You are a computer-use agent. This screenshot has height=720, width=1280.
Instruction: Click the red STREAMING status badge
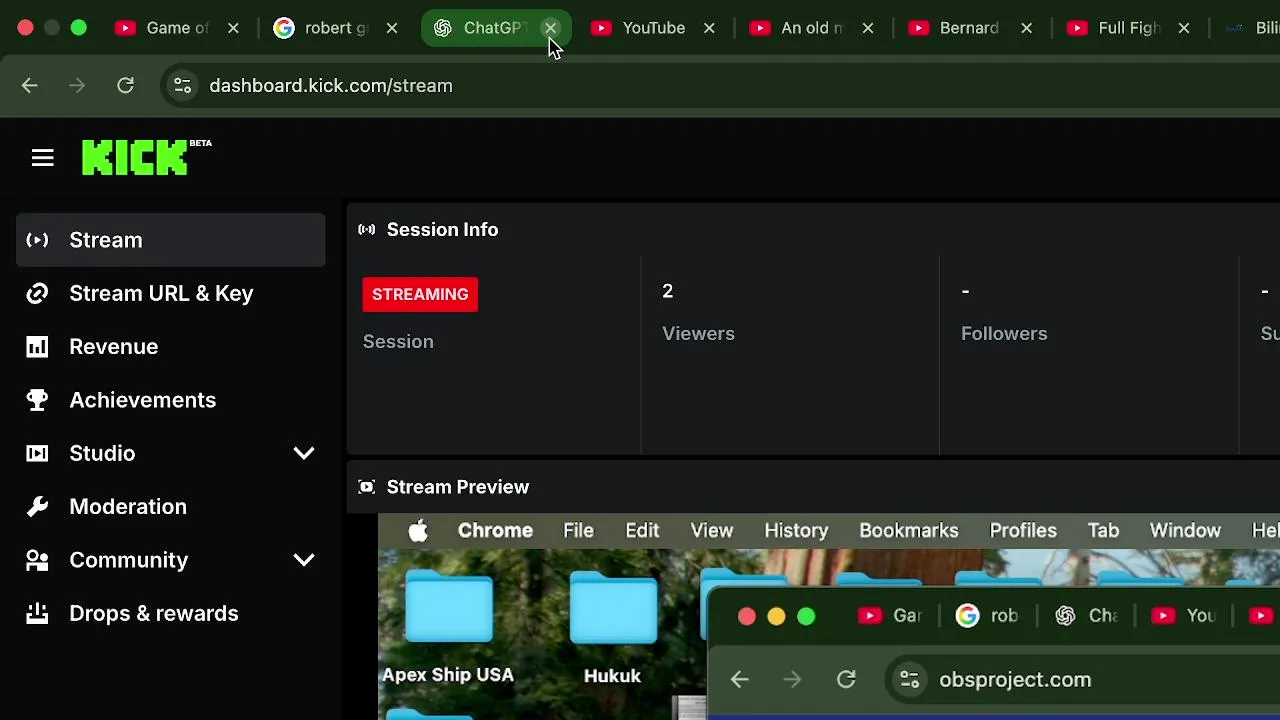(420, 294)
